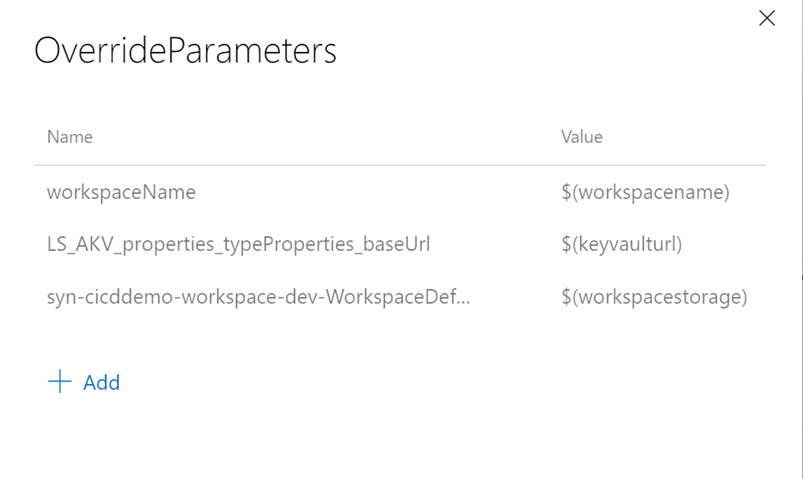This screenshot has width=803, height=479.
Task: Select the workspaceName parameter name field
Action: (121, 192)
